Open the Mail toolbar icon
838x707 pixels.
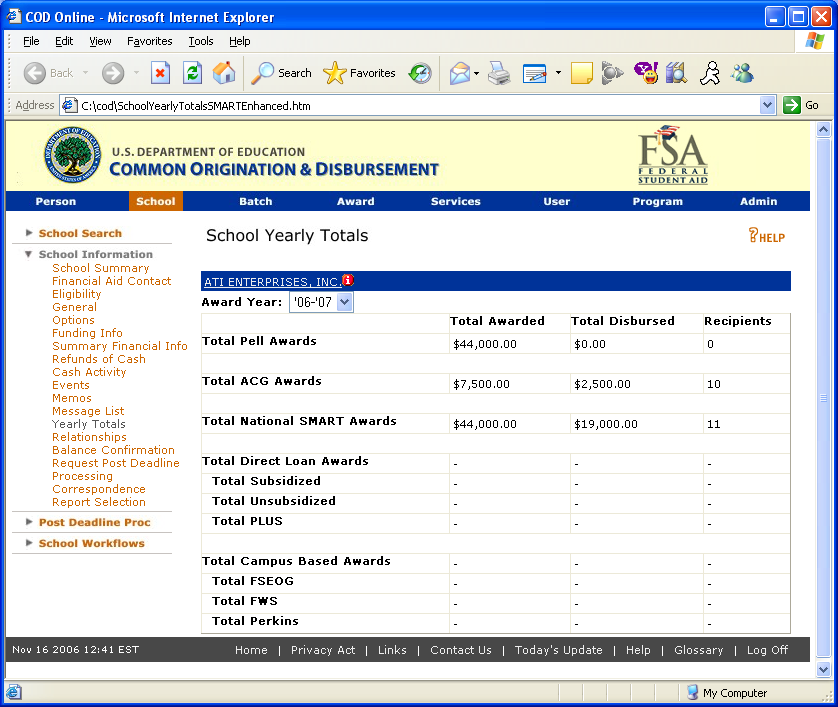[460, 73]
